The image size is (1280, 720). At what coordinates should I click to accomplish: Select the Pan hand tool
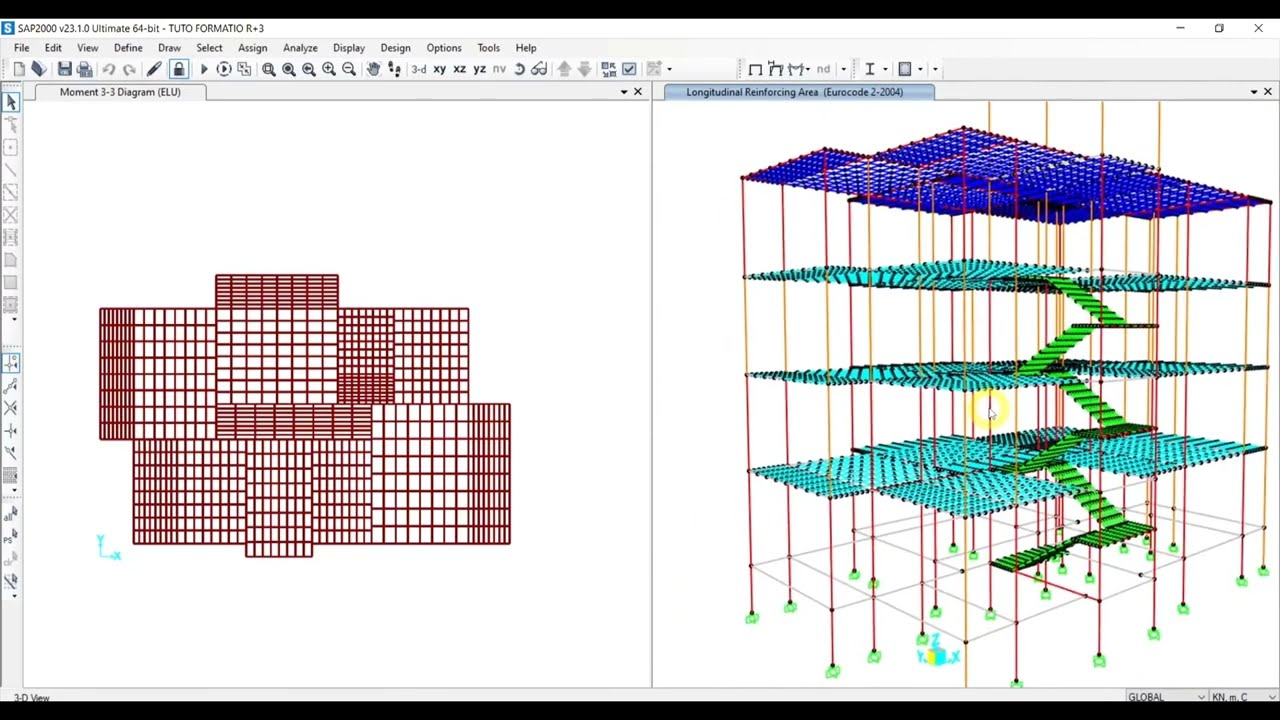point(373,69)
